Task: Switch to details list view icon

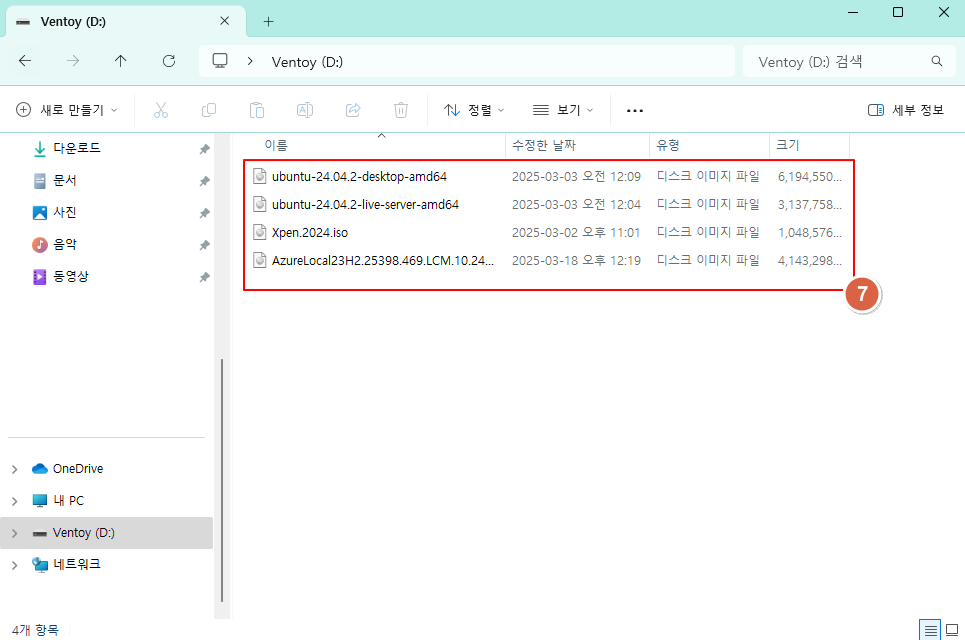Action: pyautogui.click(x=931, y=630)
